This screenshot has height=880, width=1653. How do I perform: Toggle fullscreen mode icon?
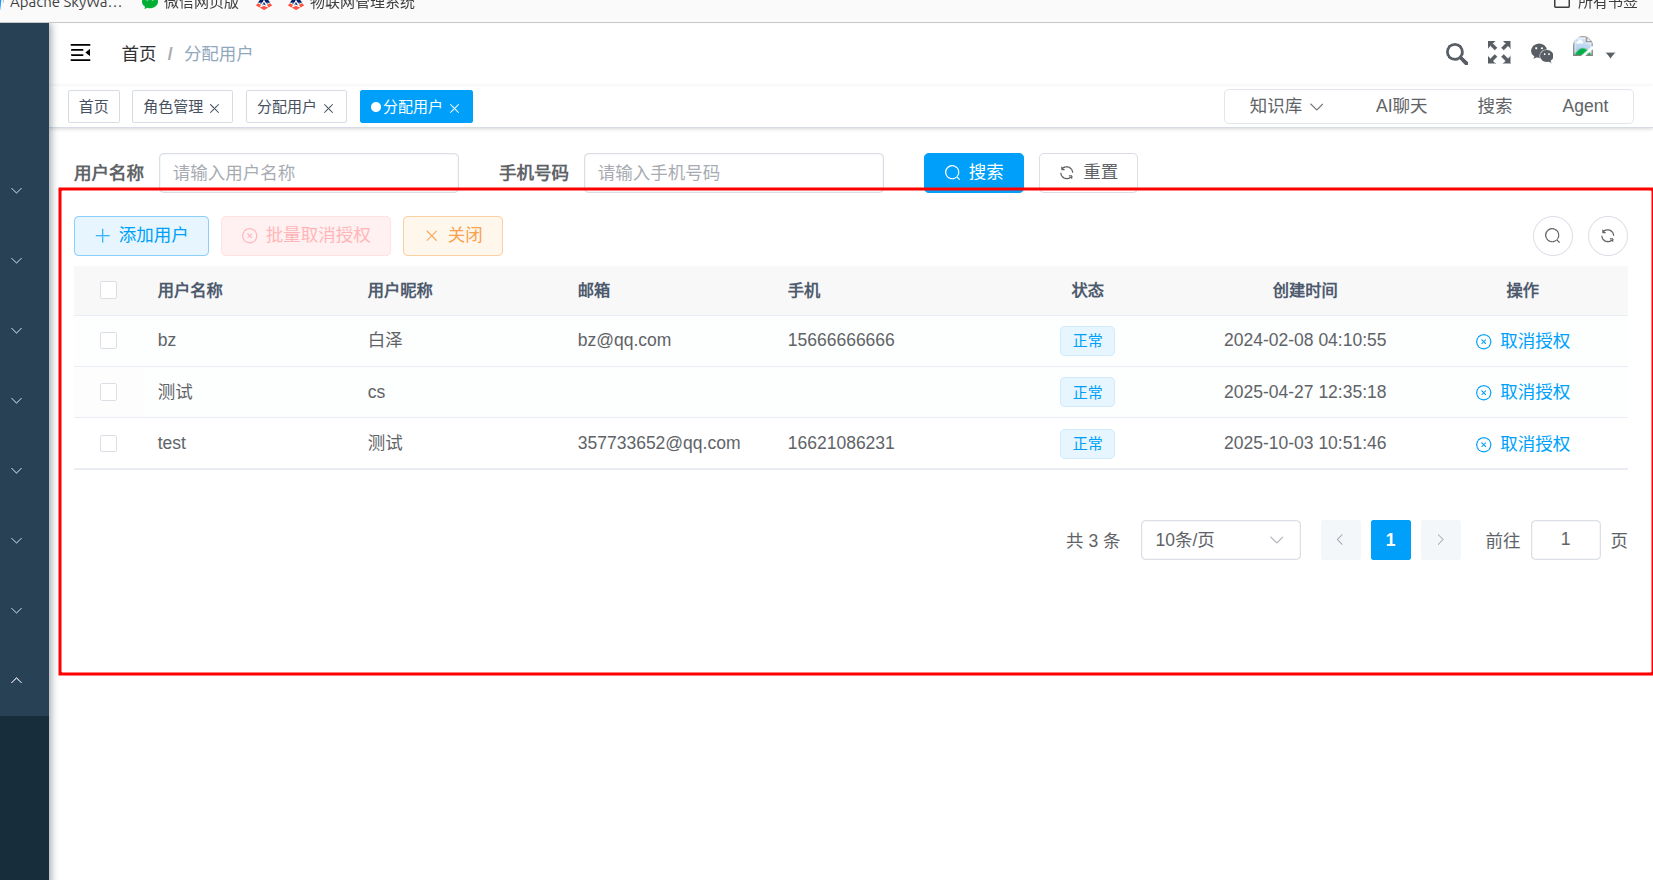click(1499, 53)
